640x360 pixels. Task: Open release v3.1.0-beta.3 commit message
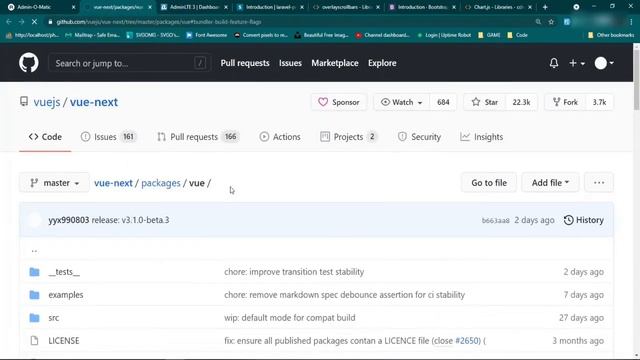[130, 220]
